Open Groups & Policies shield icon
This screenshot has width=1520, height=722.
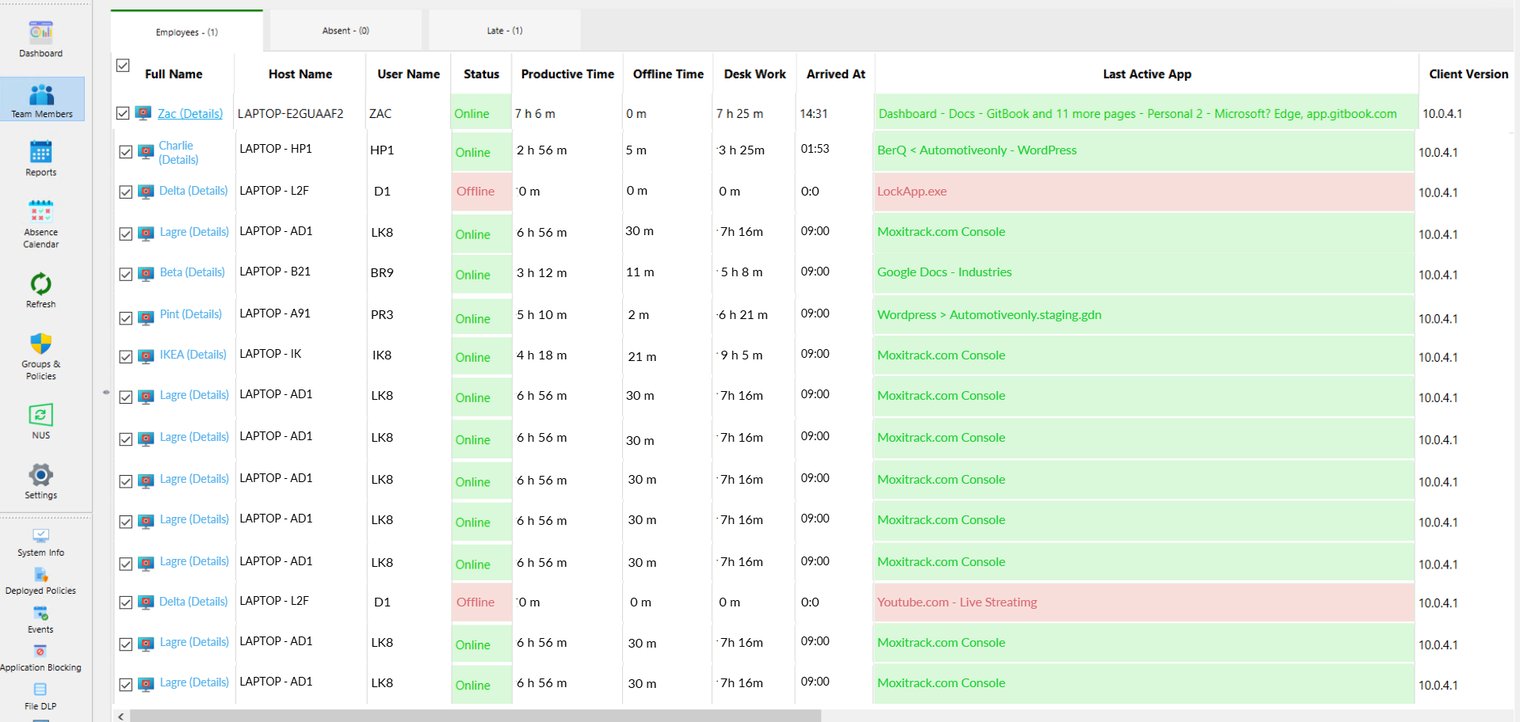[x=41, y=344]
